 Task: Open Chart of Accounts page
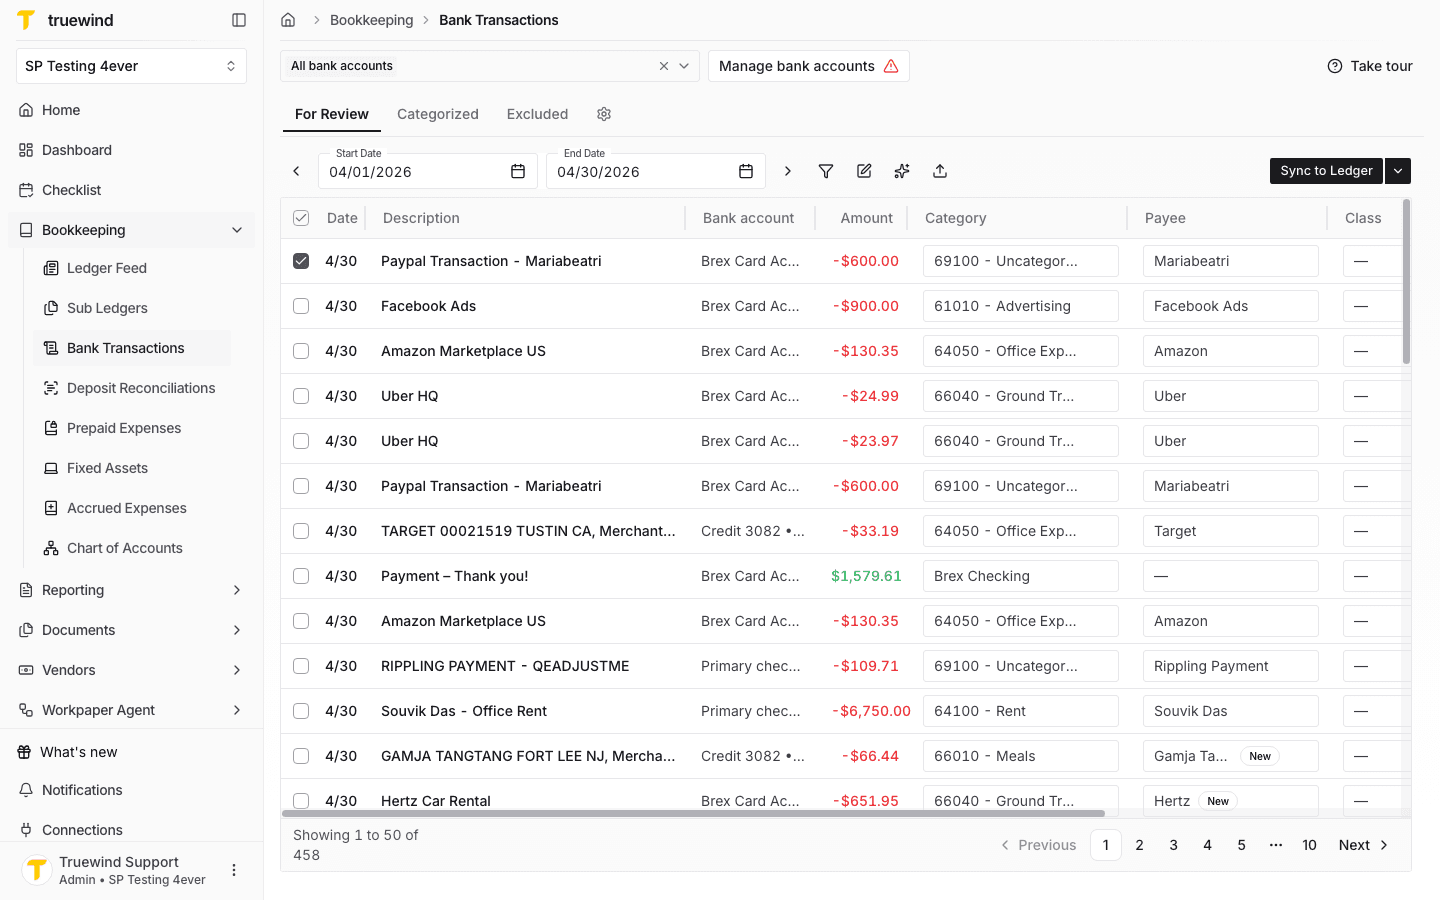132,548
